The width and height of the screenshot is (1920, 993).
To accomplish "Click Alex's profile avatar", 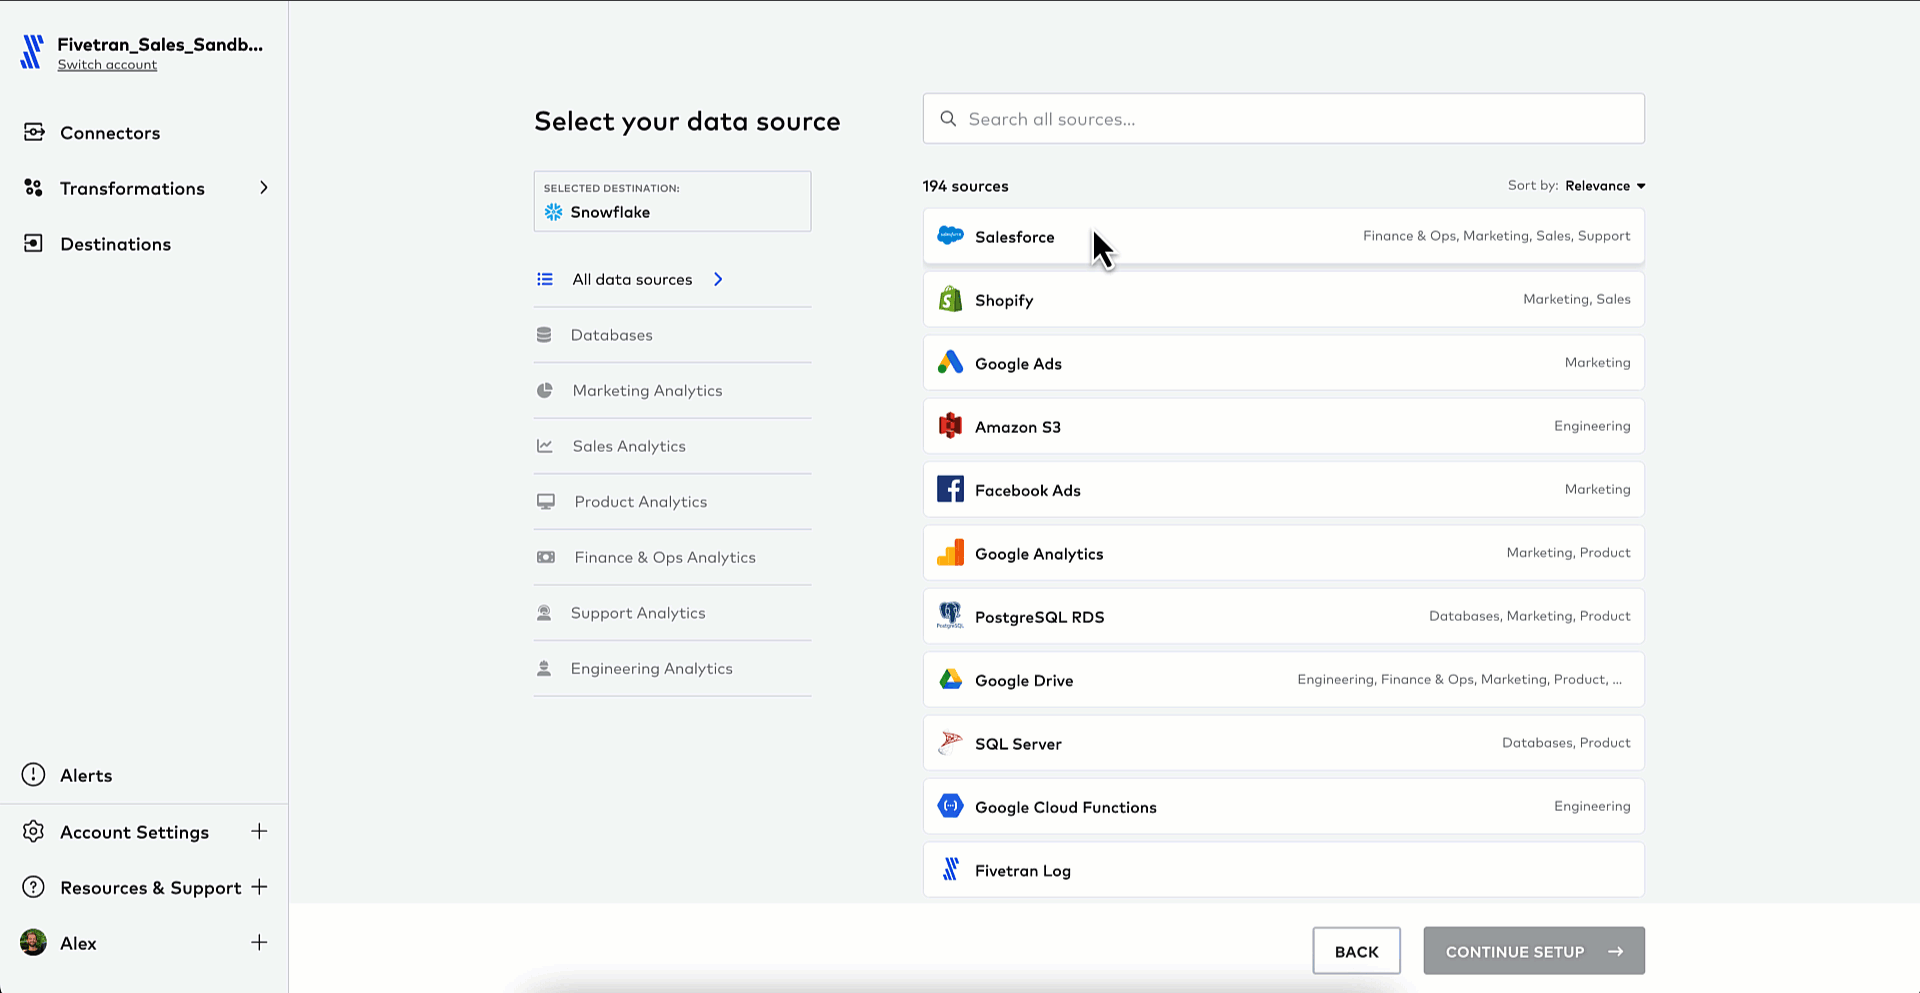I will point(34,943).
